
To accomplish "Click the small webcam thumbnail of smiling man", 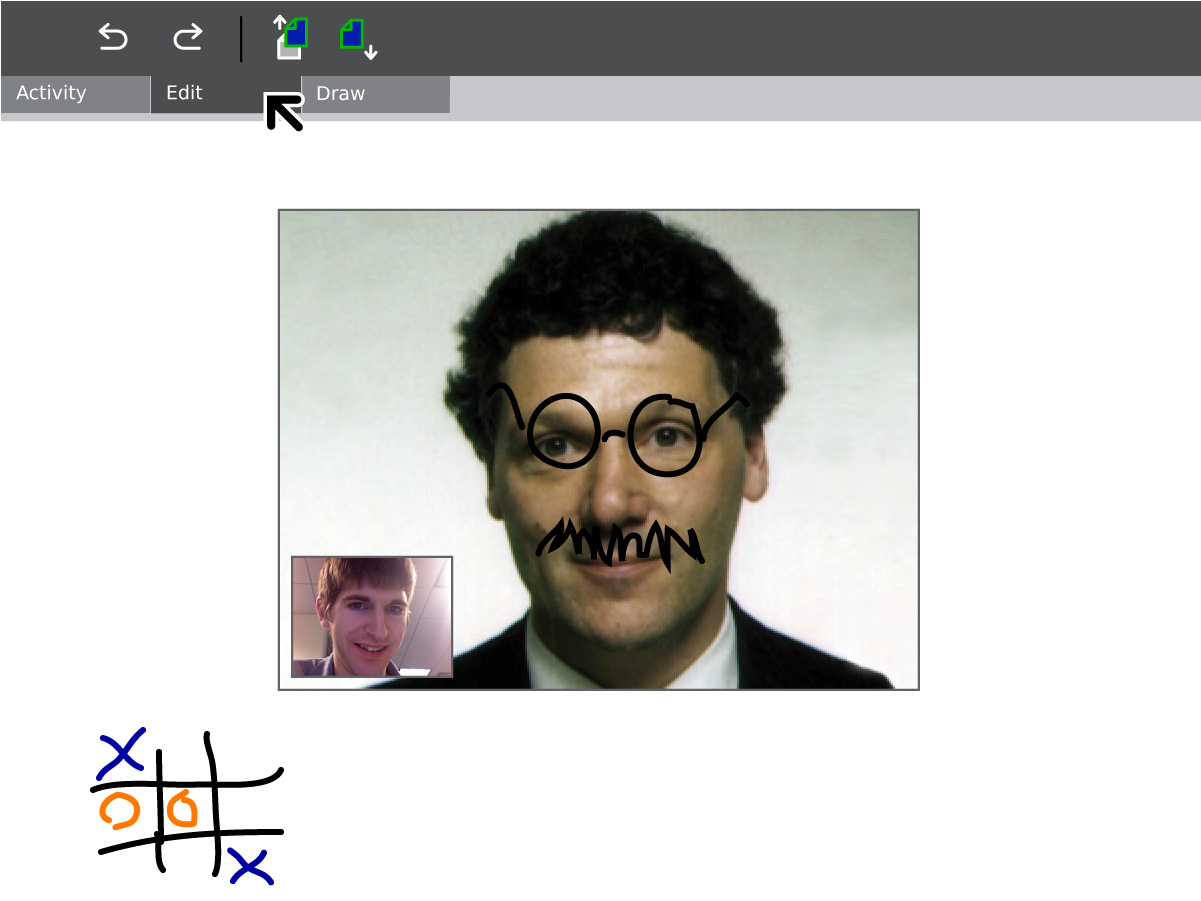I will [372, 617].
